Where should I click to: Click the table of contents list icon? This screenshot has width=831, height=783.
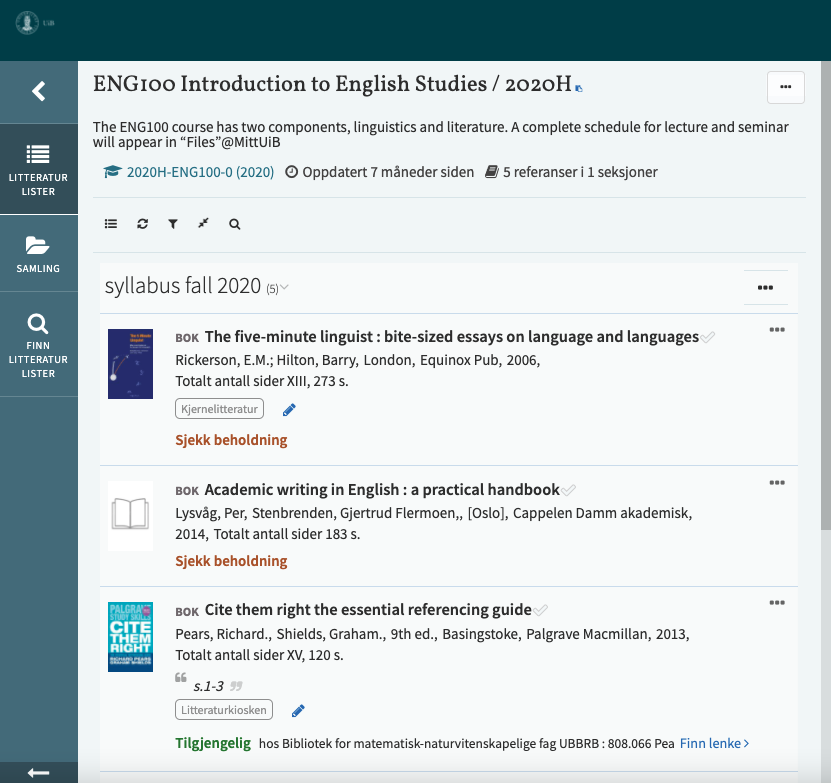111,225
